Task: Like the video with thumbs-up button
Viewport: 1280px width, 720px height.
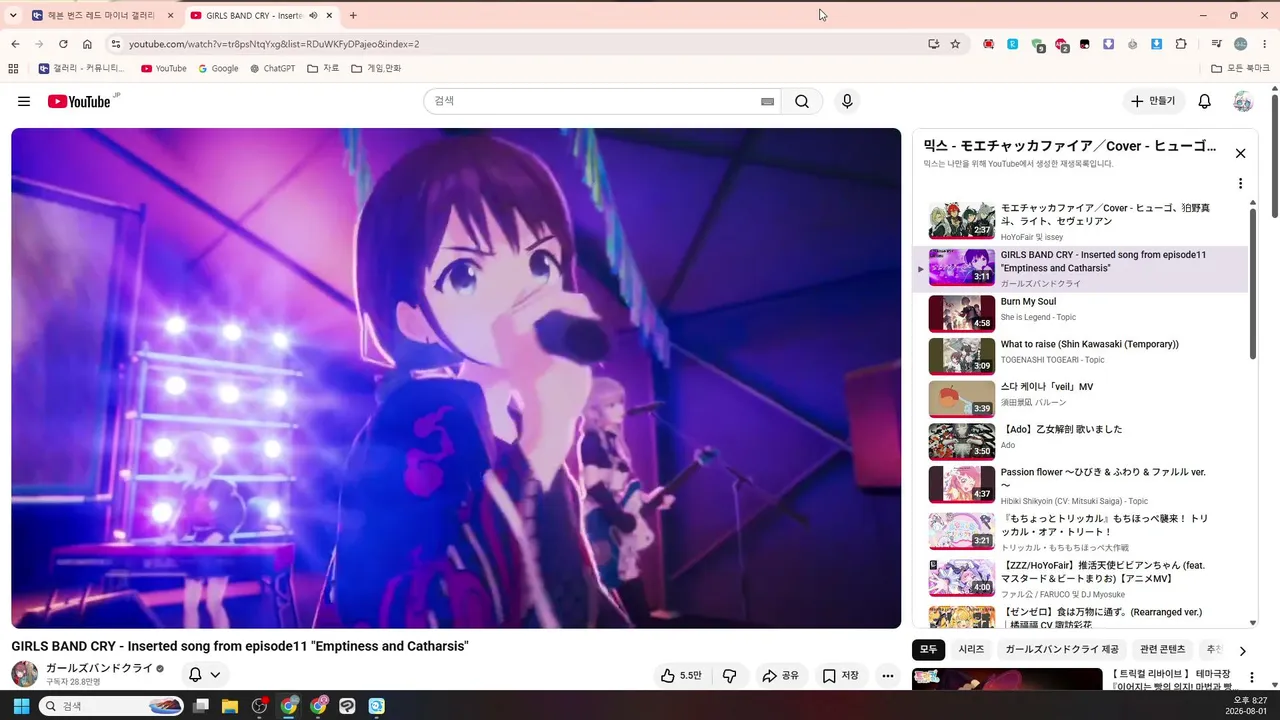Action: pyautogui.click(x=680, y=676)
